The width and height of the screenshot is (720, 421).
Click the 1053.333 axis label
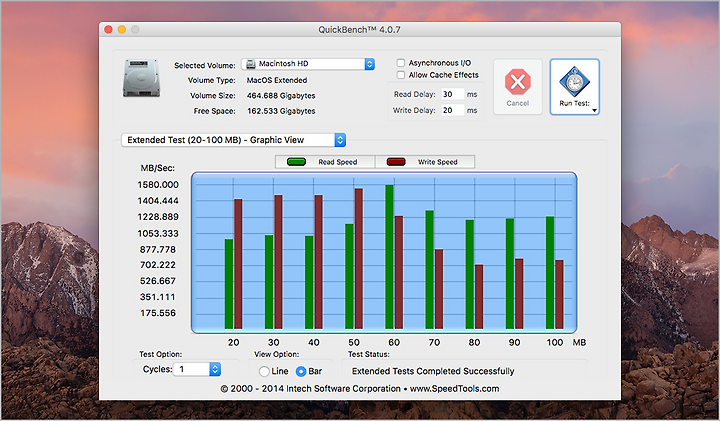click(x=158, y=233)
